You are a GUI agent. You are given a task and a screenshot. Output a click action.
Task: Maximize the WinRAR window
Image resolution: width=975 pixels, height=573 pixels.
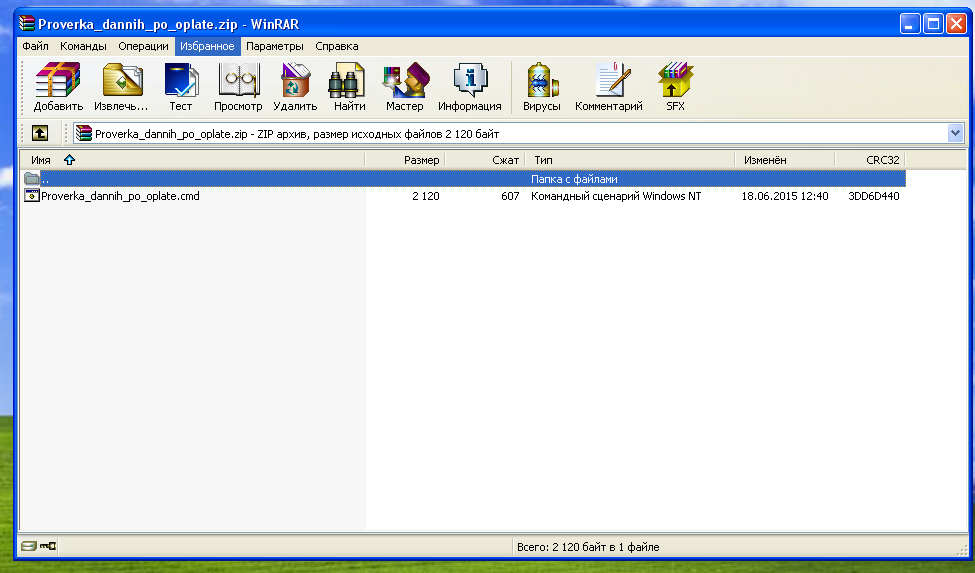click(933, 24)
